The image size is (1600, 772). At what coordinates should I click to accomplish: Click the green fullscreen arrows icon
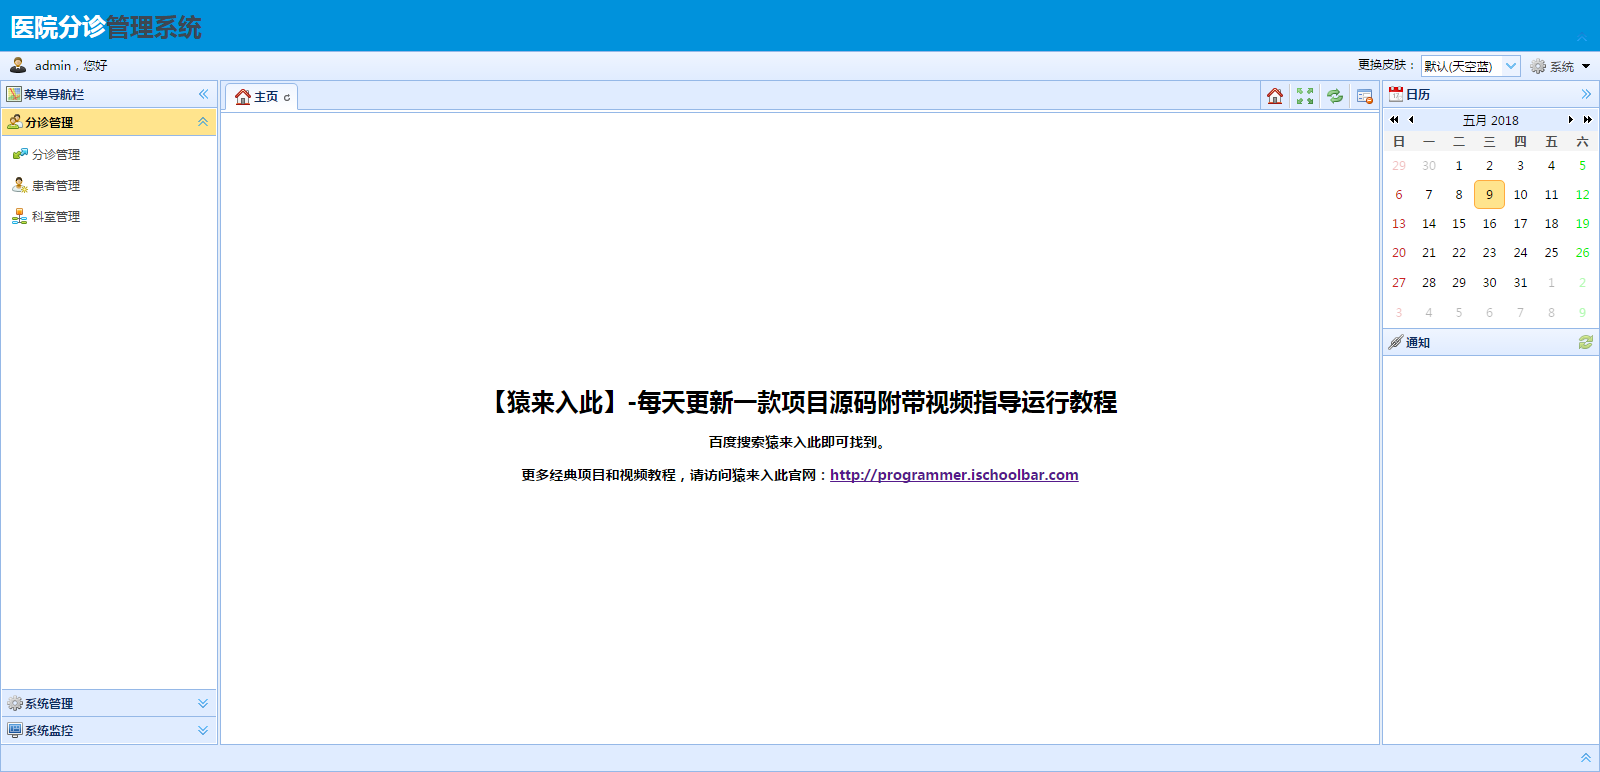click(1305, 96)
